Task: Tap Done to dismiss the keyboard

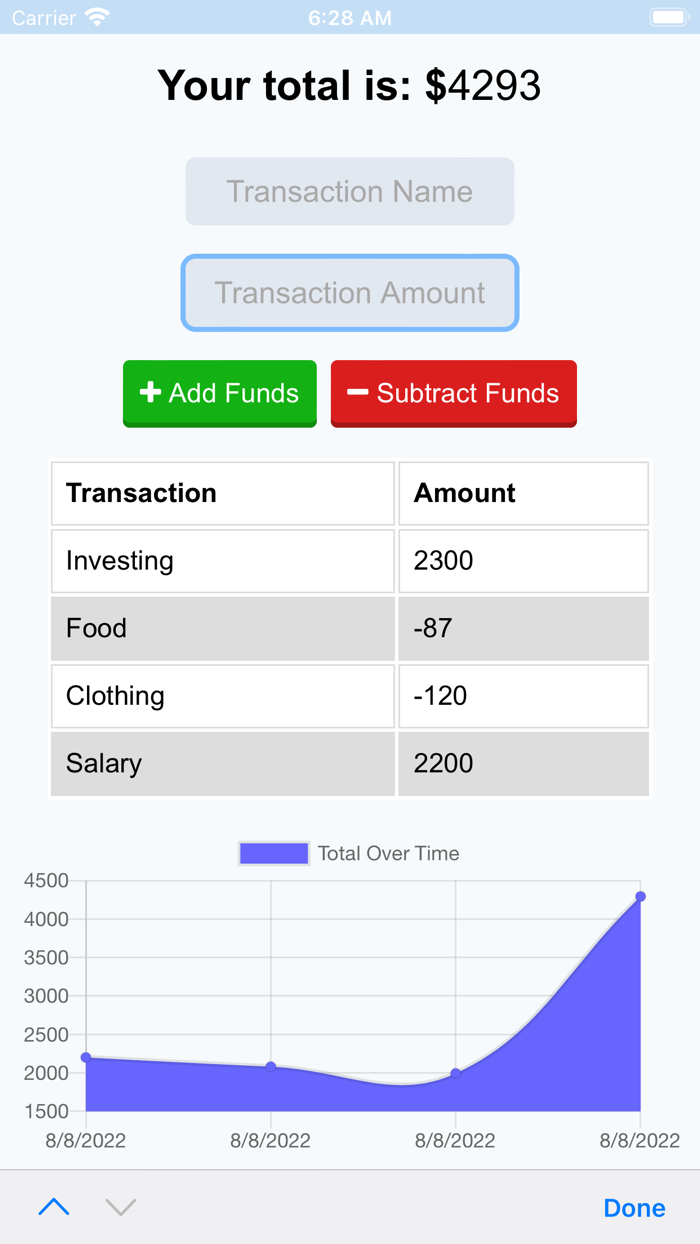Action: tap(634, 1207)
